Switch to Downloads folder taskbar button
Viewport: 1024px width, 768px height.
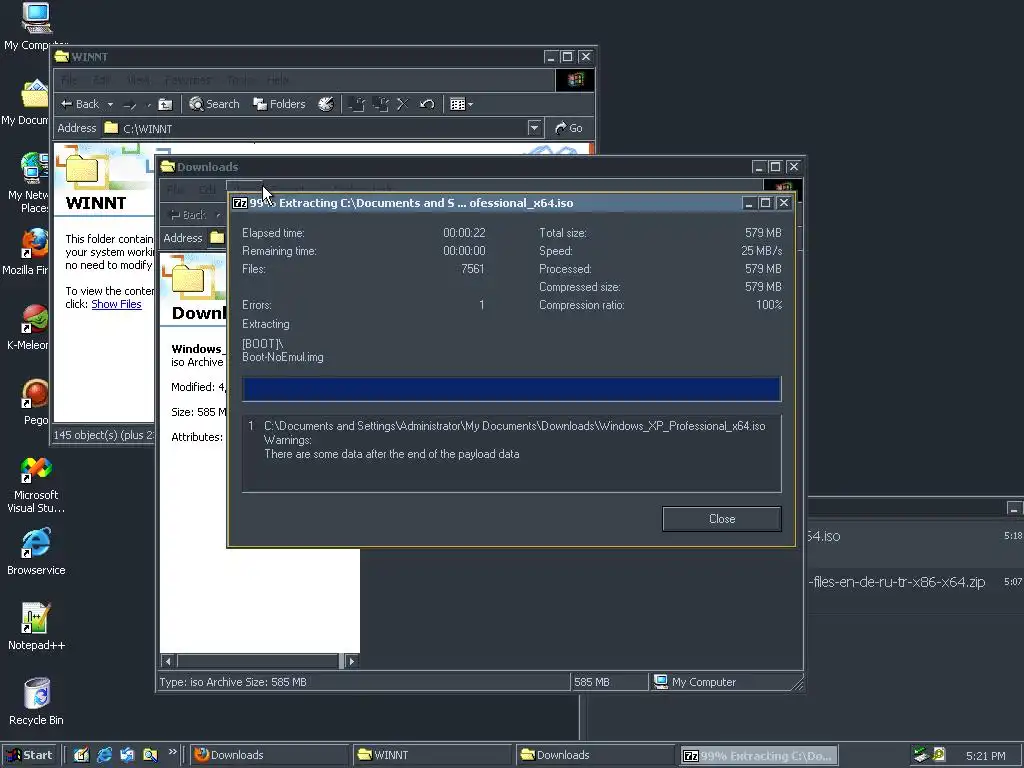[596, 755]
